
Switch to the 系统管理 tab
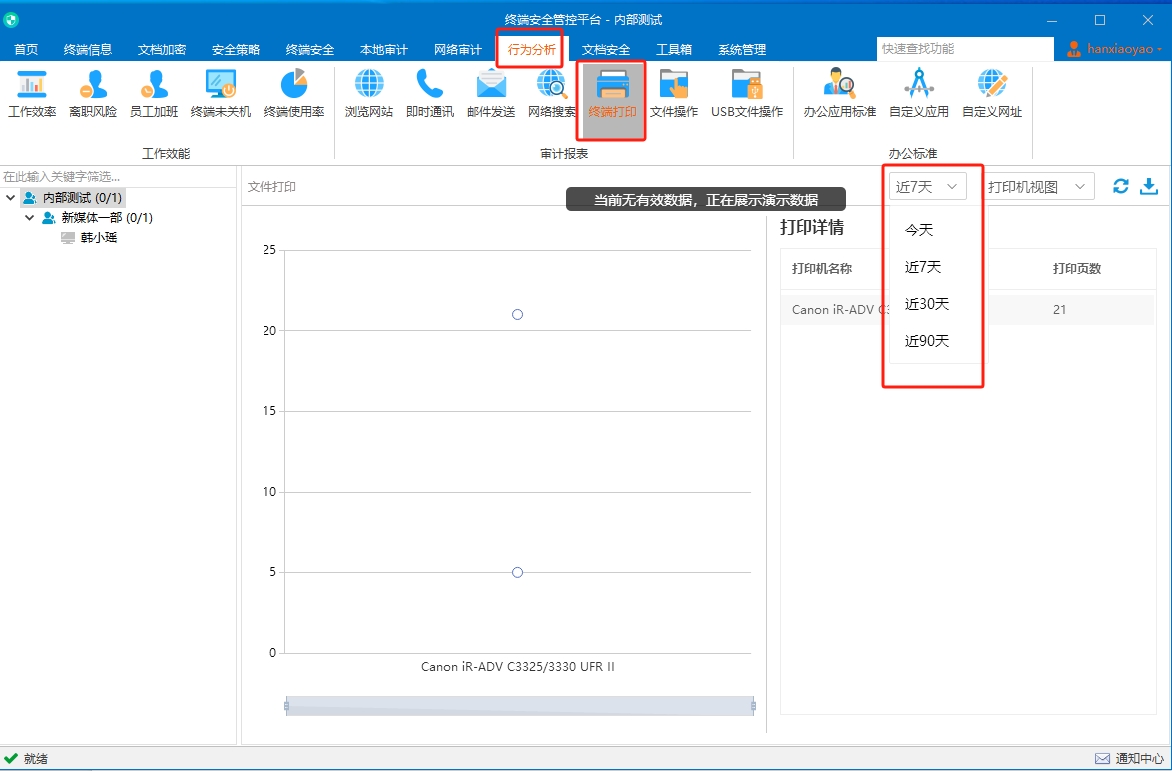point(741,49)
